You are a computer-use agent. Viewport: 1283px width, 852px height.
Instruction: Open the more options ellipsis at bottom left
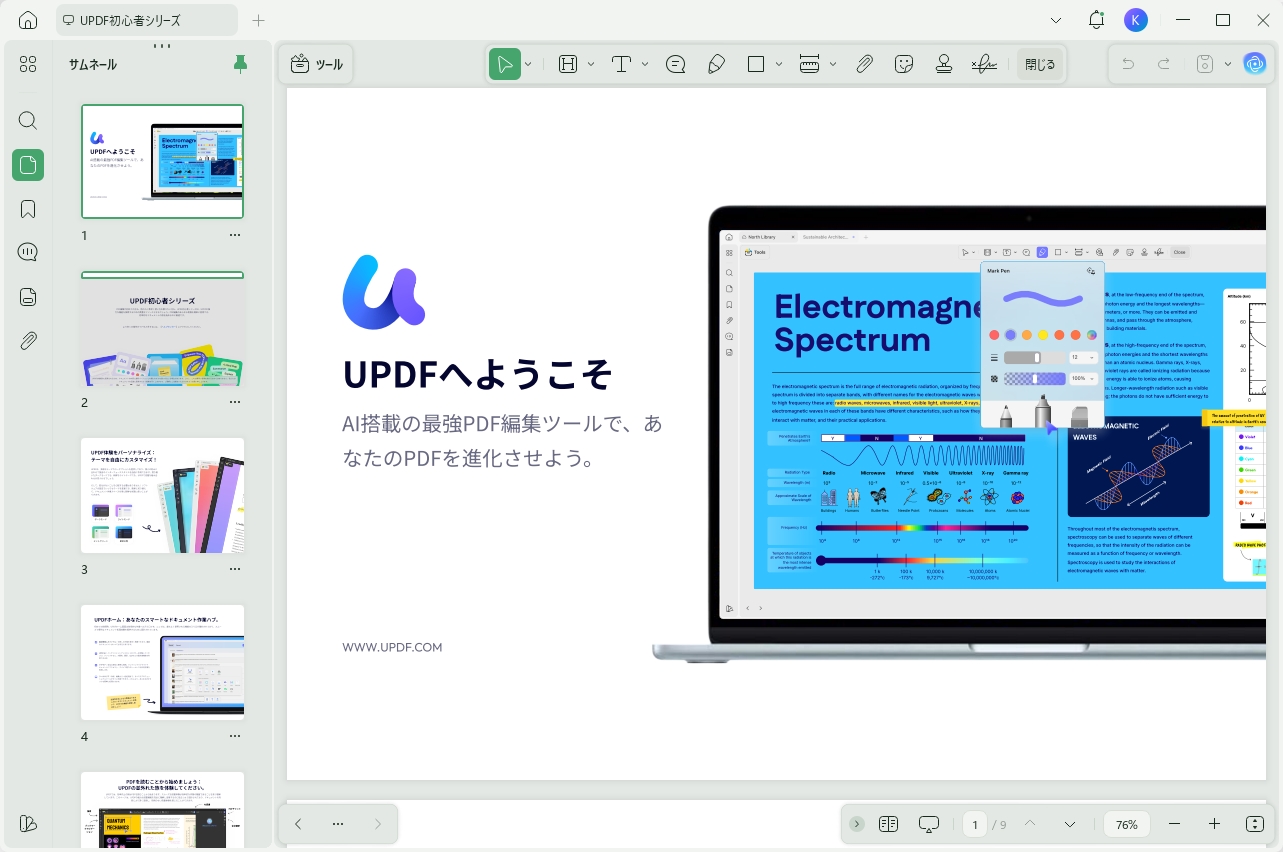click(338, 824)
